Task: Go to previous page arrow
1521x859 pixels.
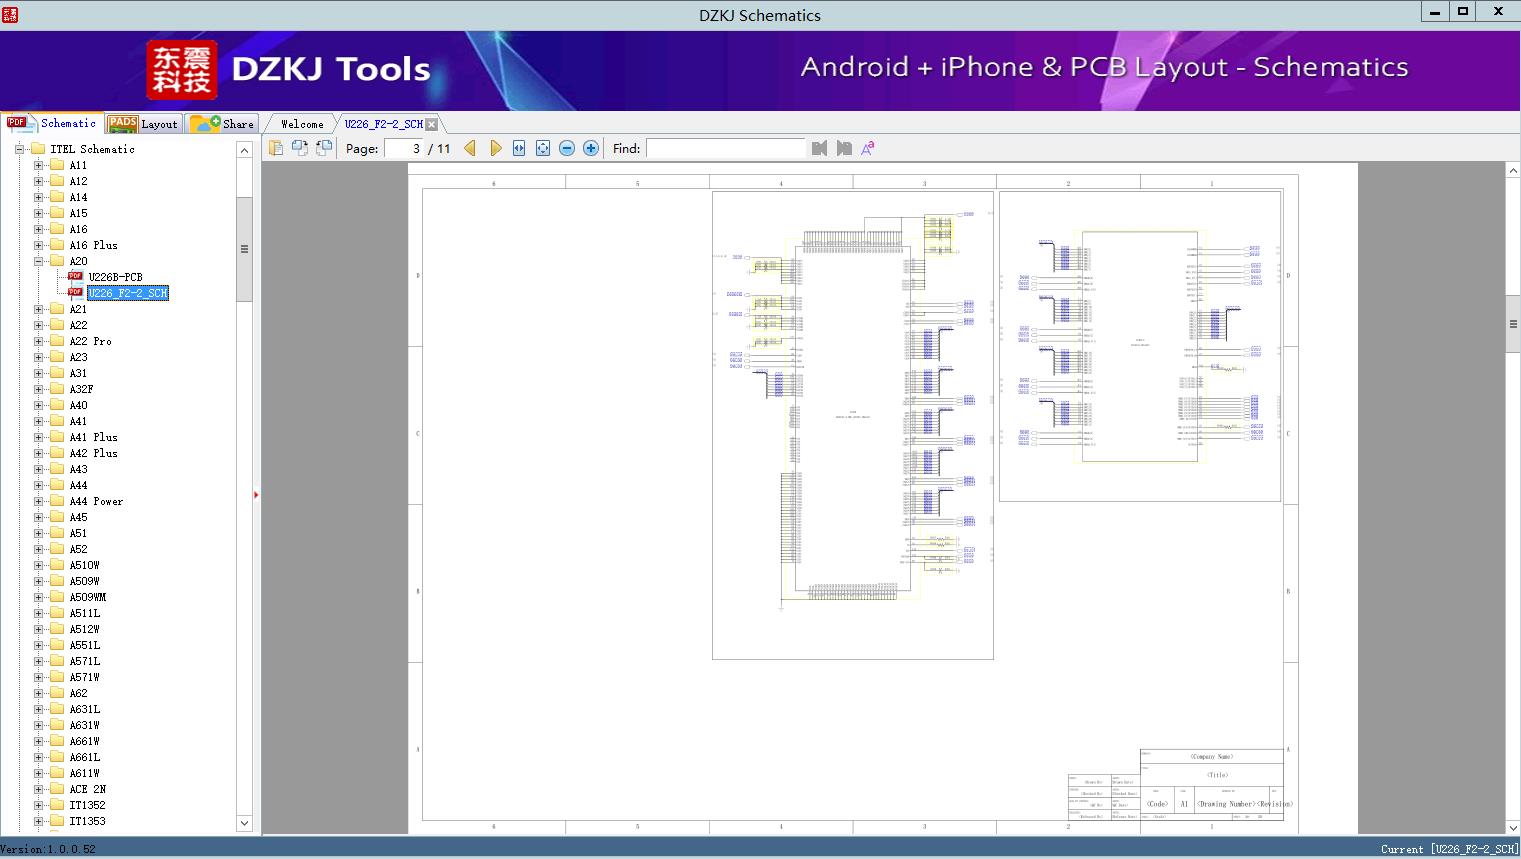Action: click(470, 148)
